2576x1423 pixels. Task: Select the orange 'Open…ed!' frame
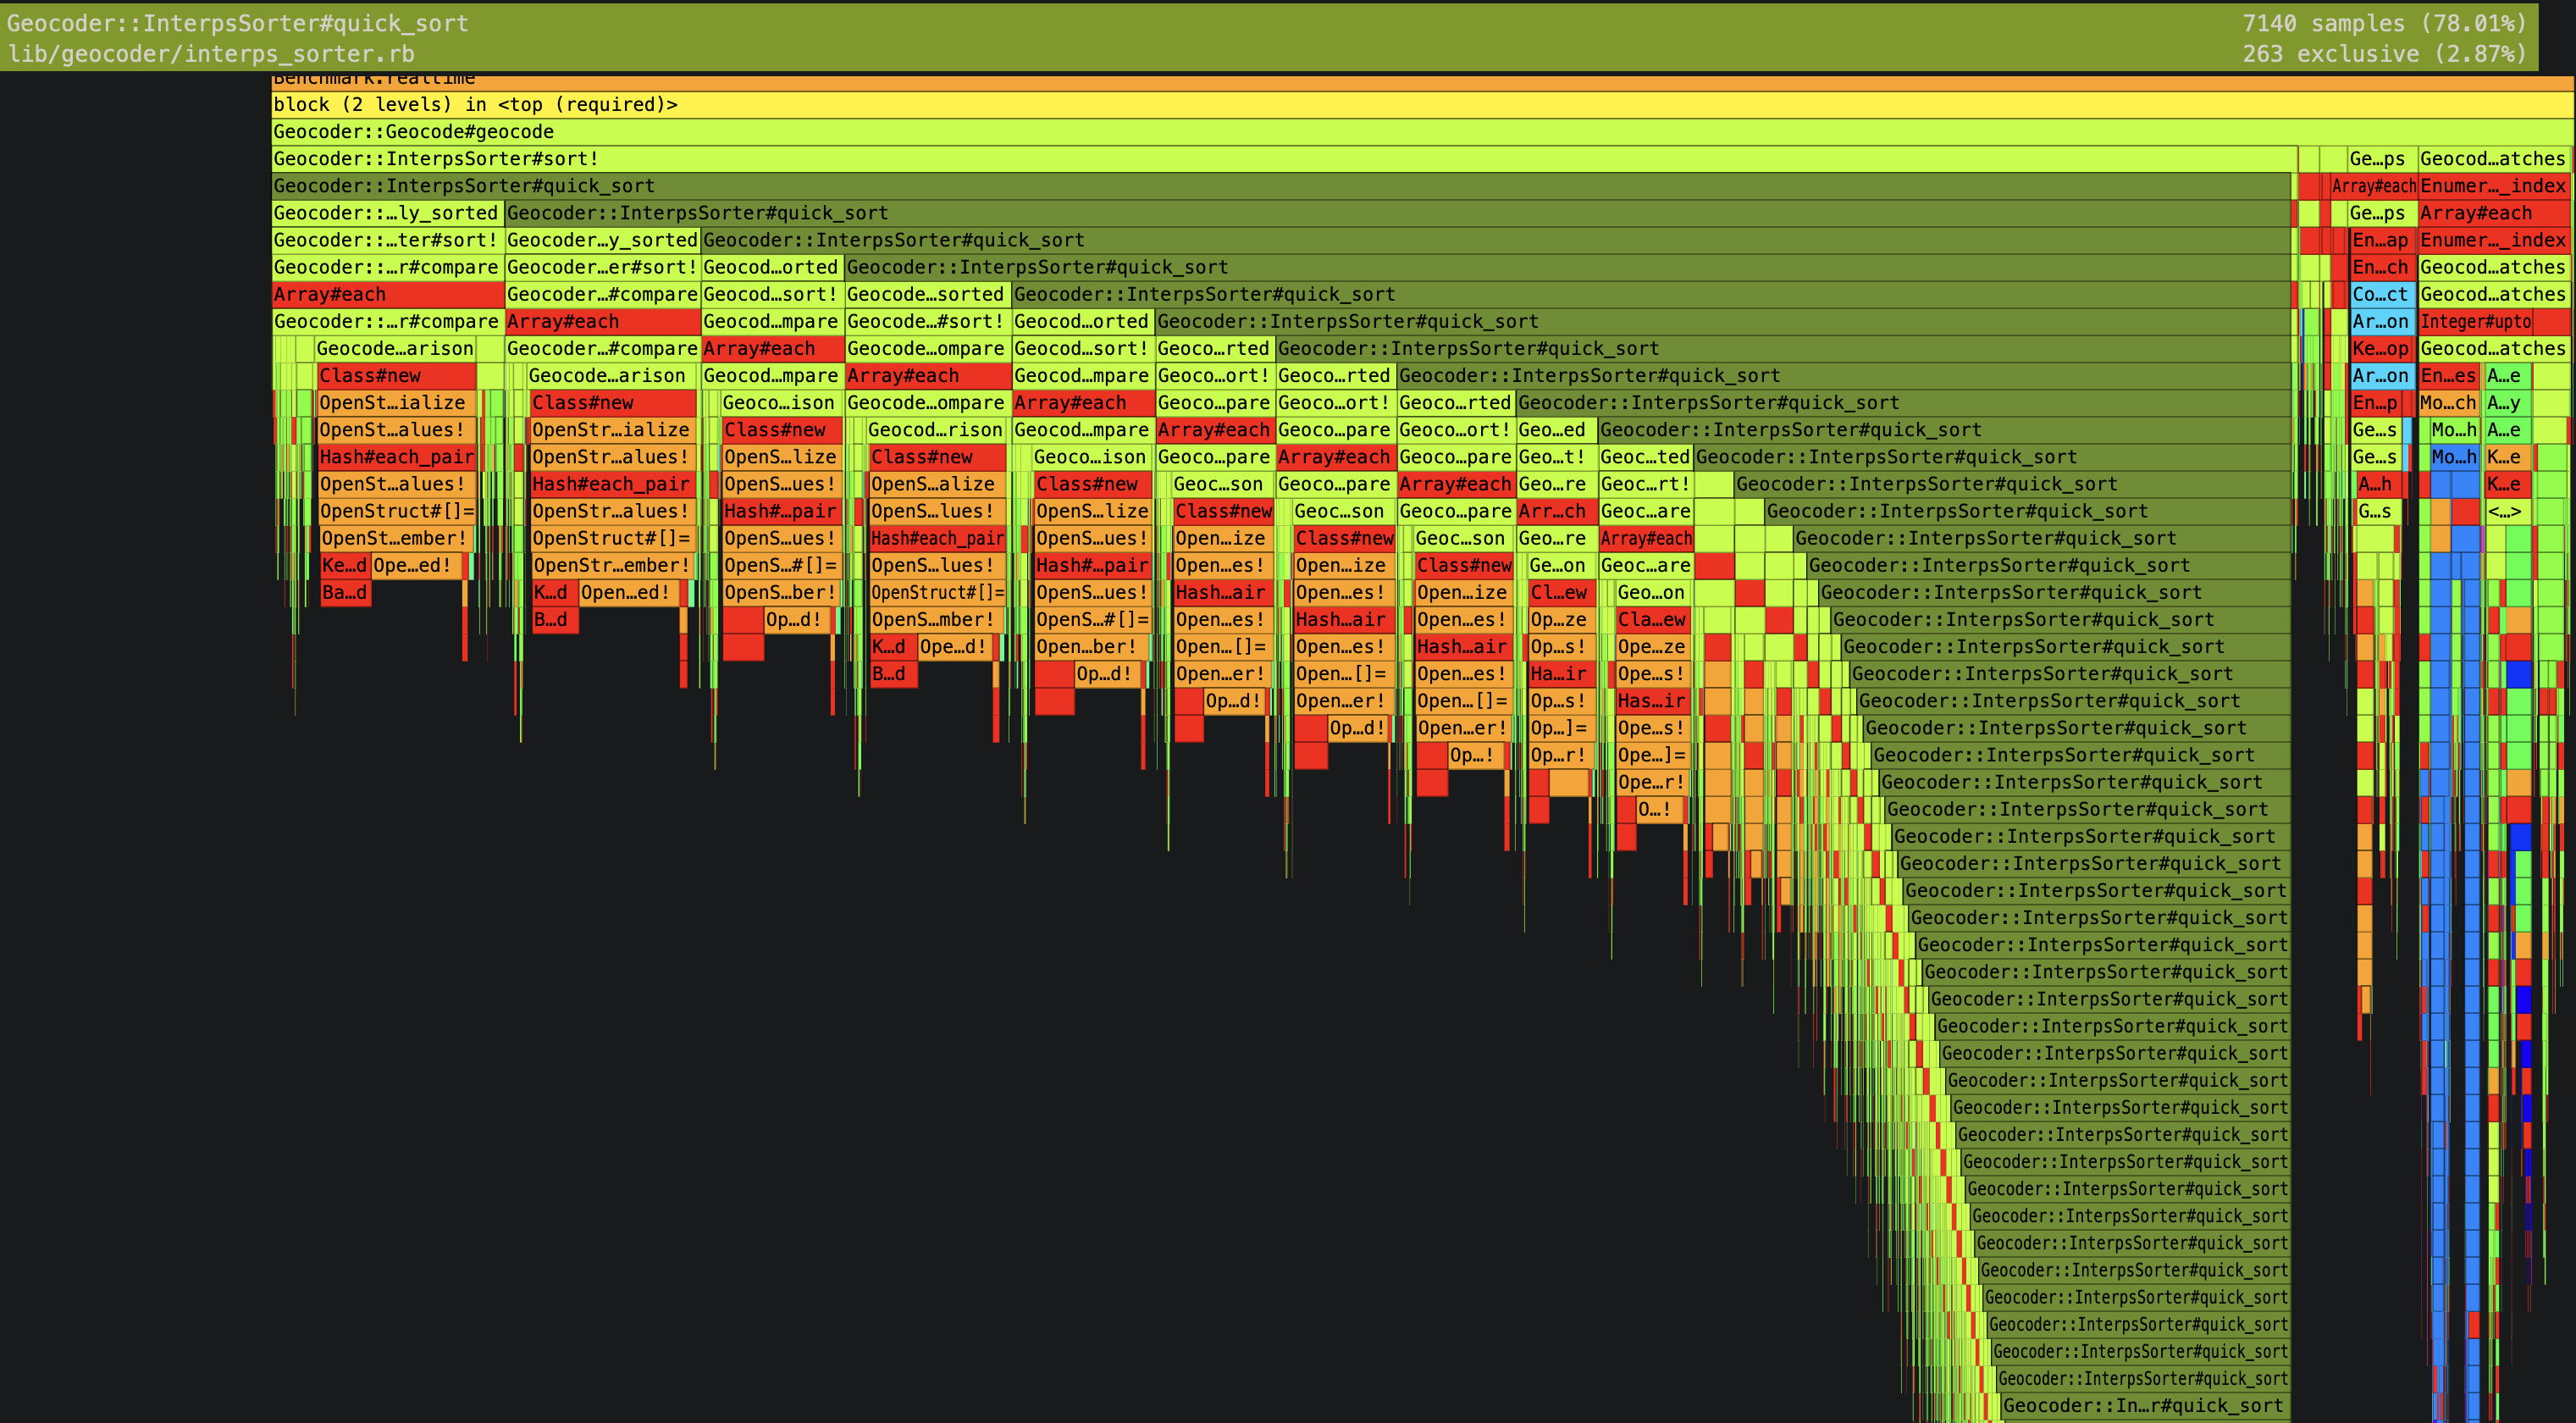coord(629,592)
